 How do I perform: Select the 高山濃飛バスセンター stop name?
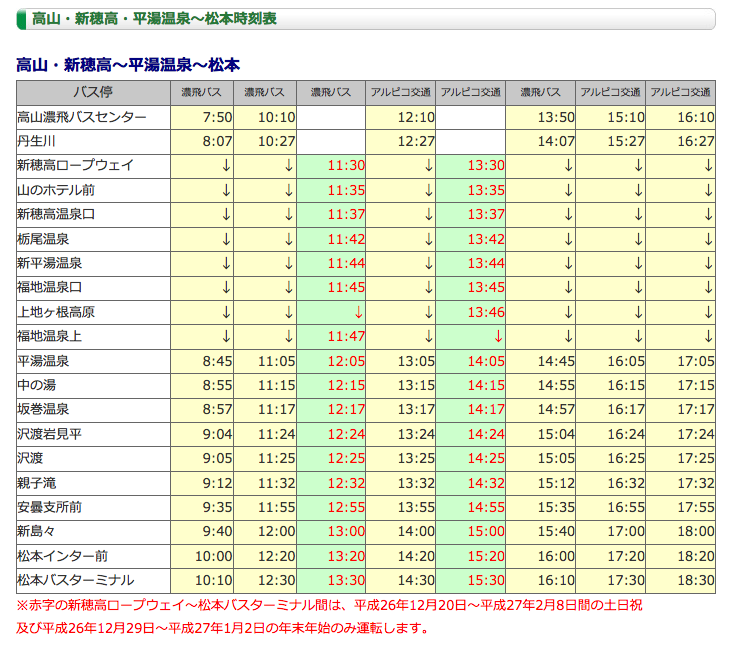point(82,117)
